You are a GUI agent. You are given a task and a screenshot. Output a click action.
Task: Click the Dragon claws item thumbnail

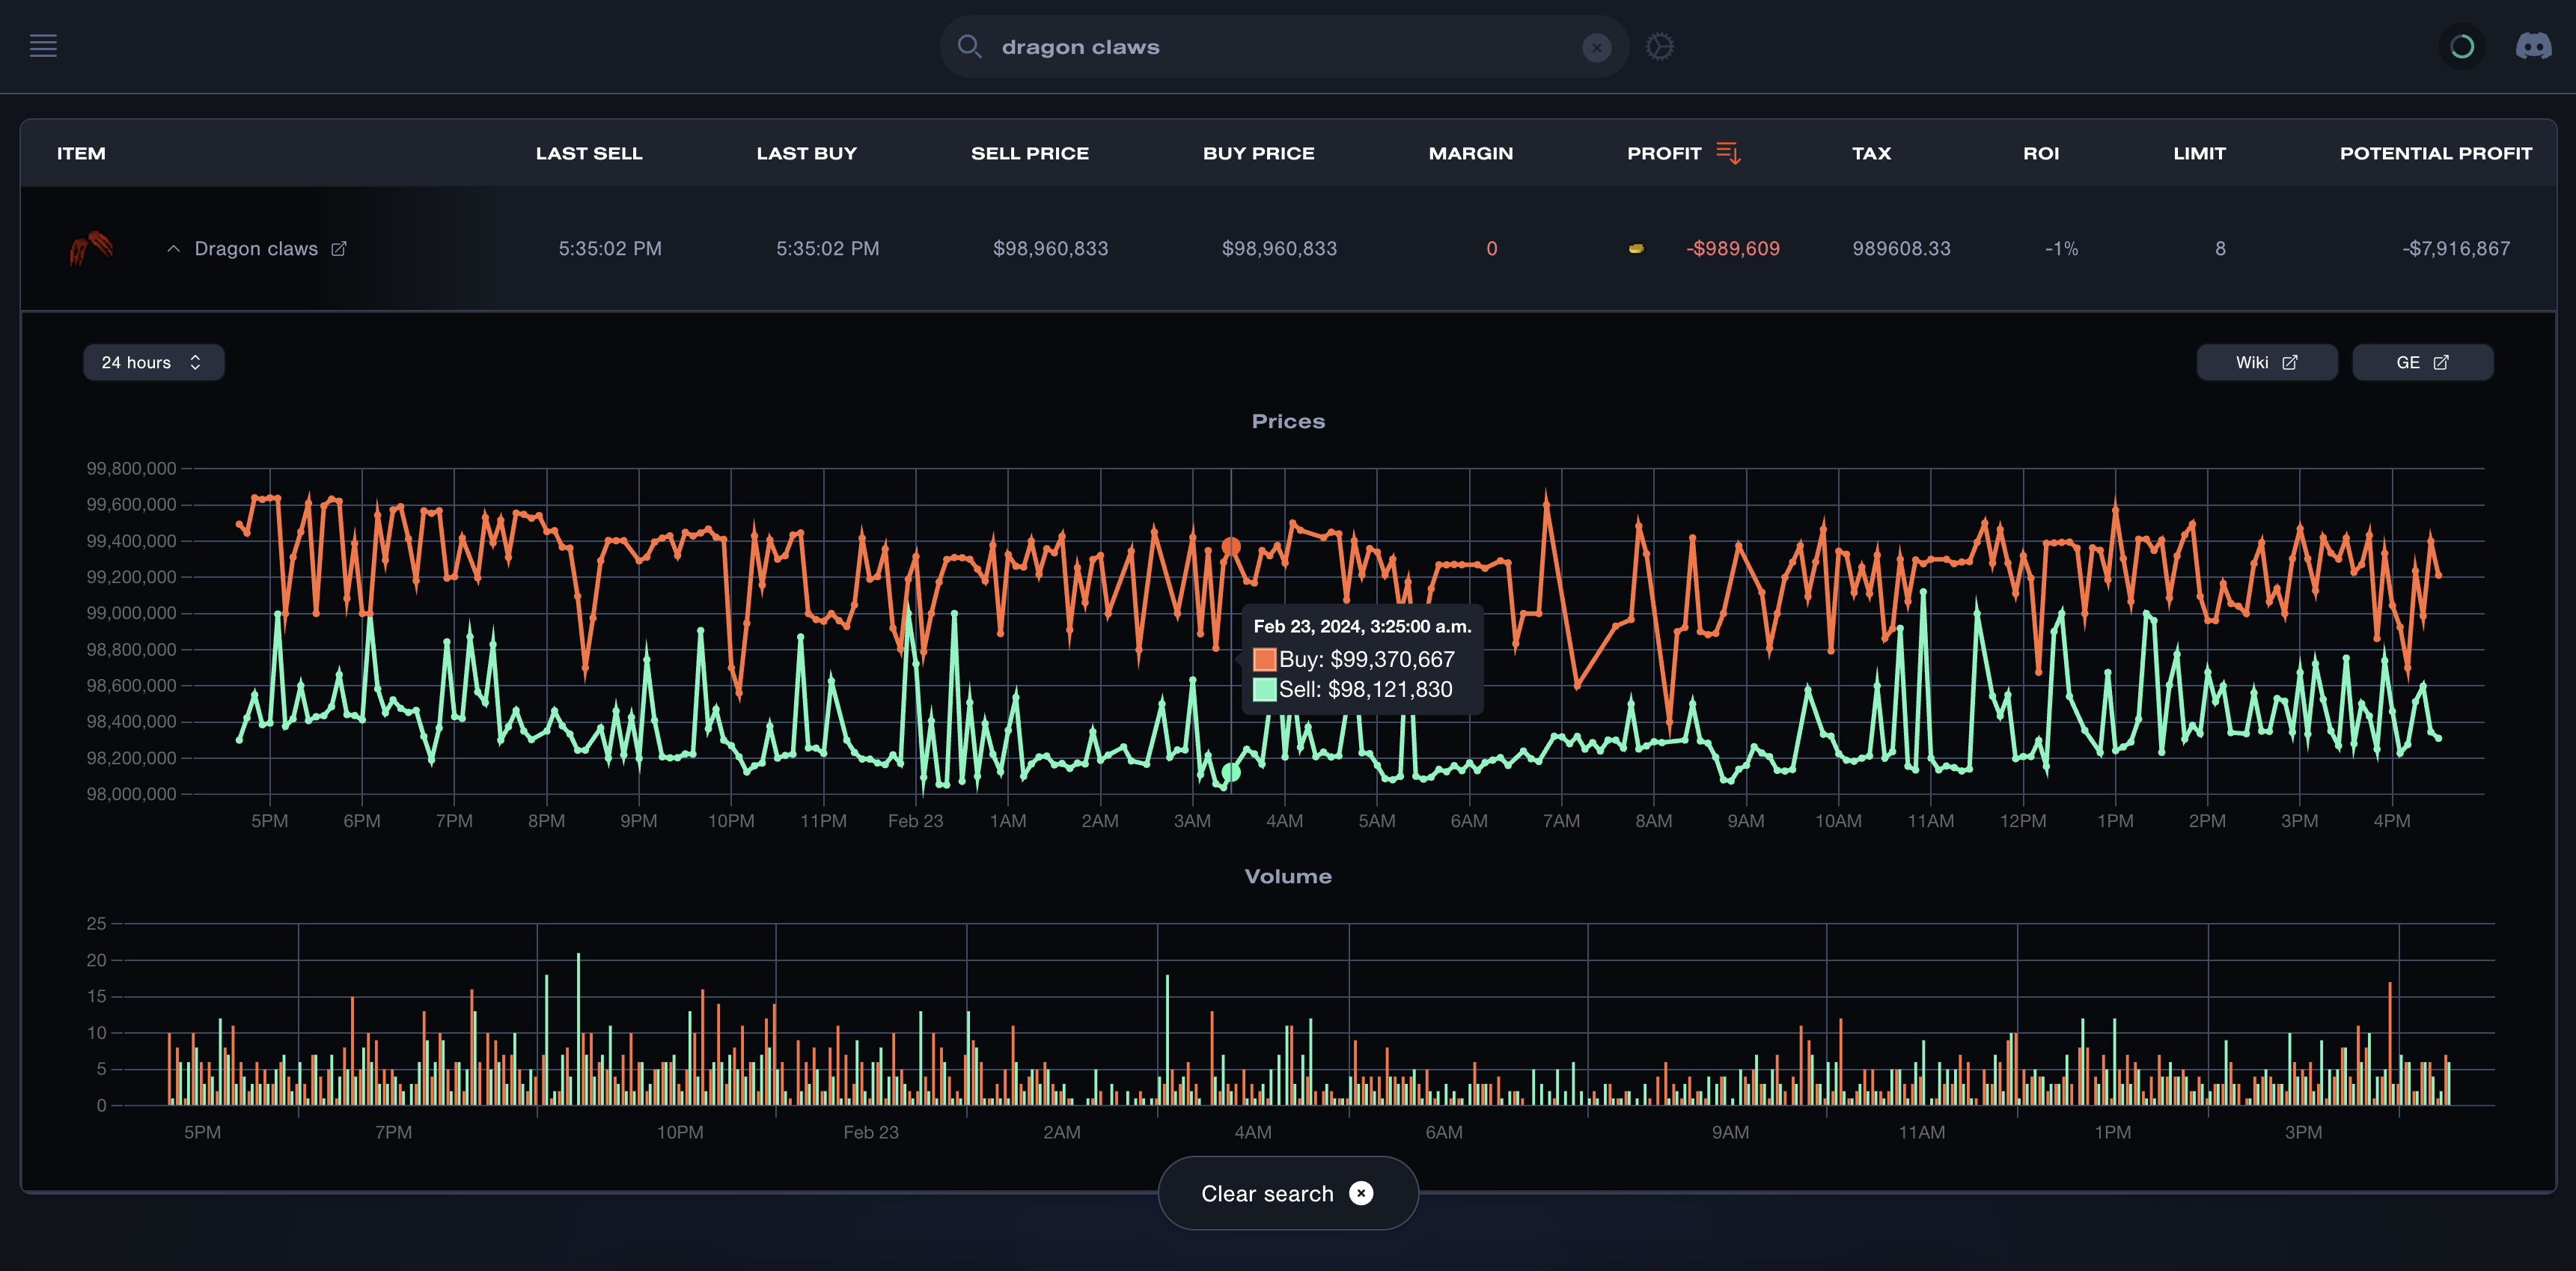91,248
